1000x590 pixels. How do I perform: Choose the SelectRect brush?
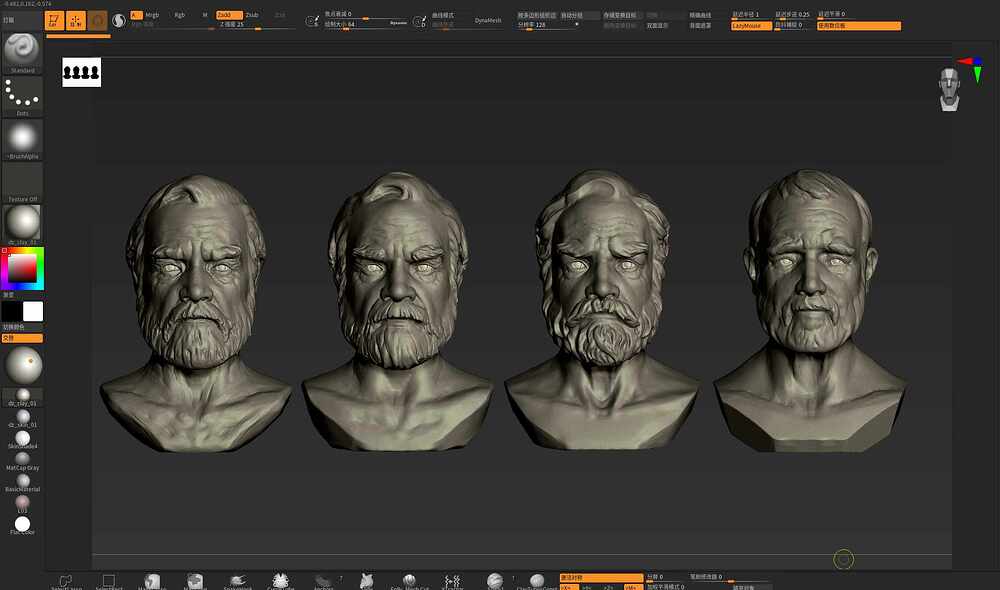tap(108, 582)
